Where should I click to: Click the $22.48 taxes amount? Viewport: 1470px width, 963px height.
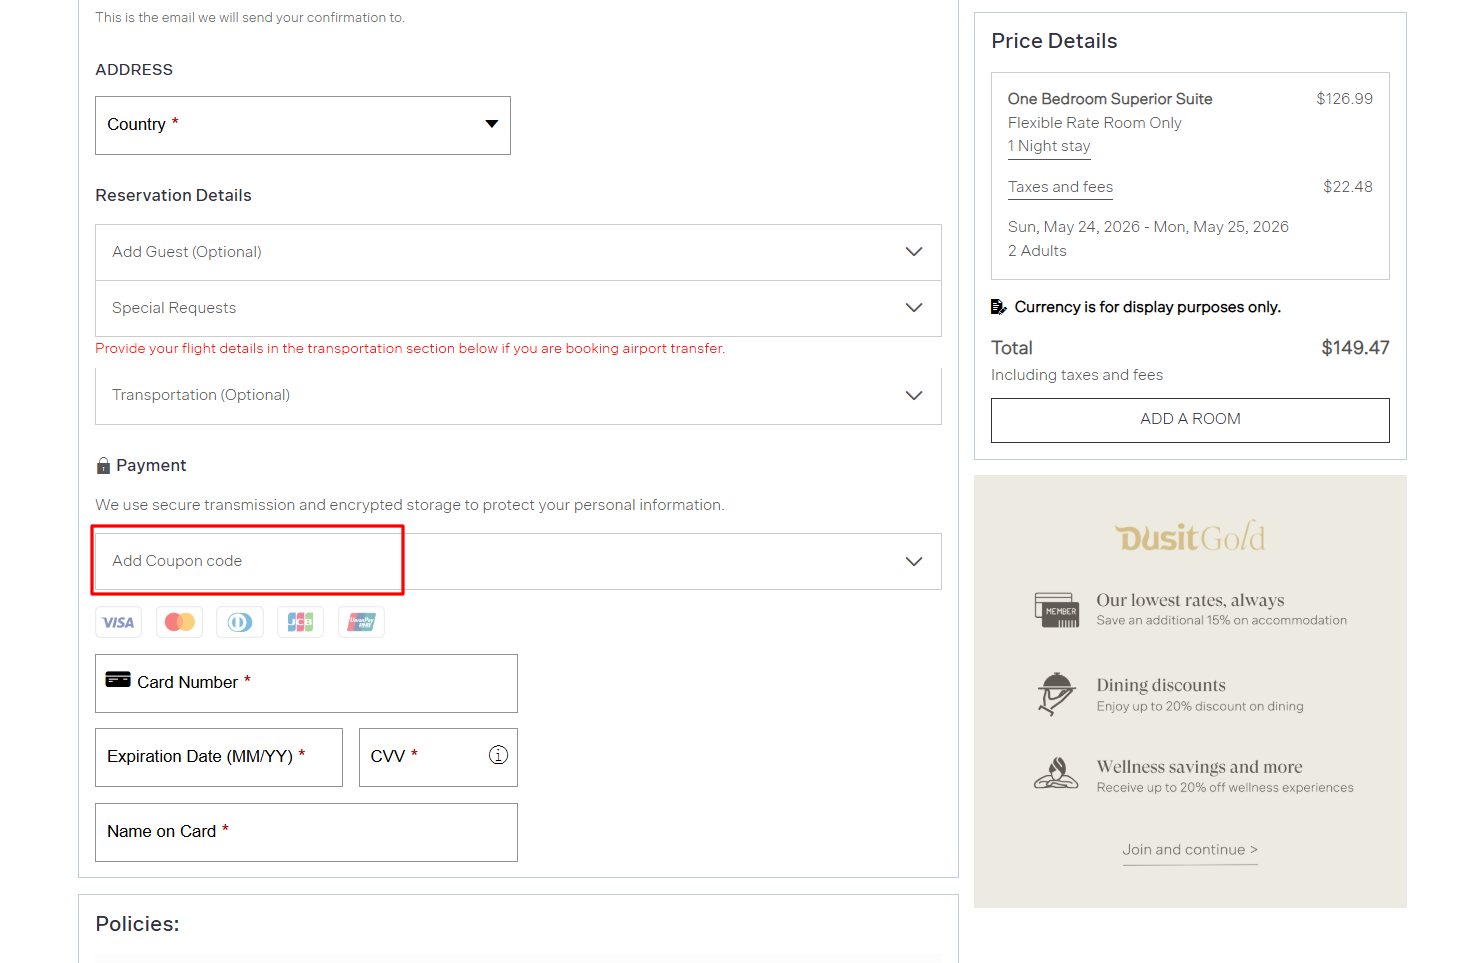click(x=1347, y=187)
